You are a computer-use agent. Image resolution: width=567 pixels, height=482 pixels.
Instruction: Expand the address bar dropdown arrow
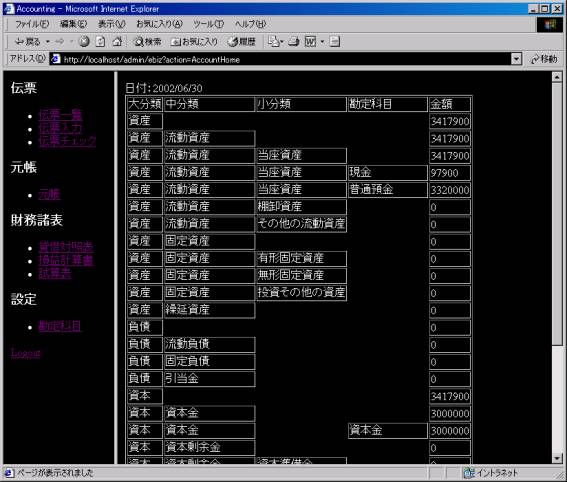516,59
